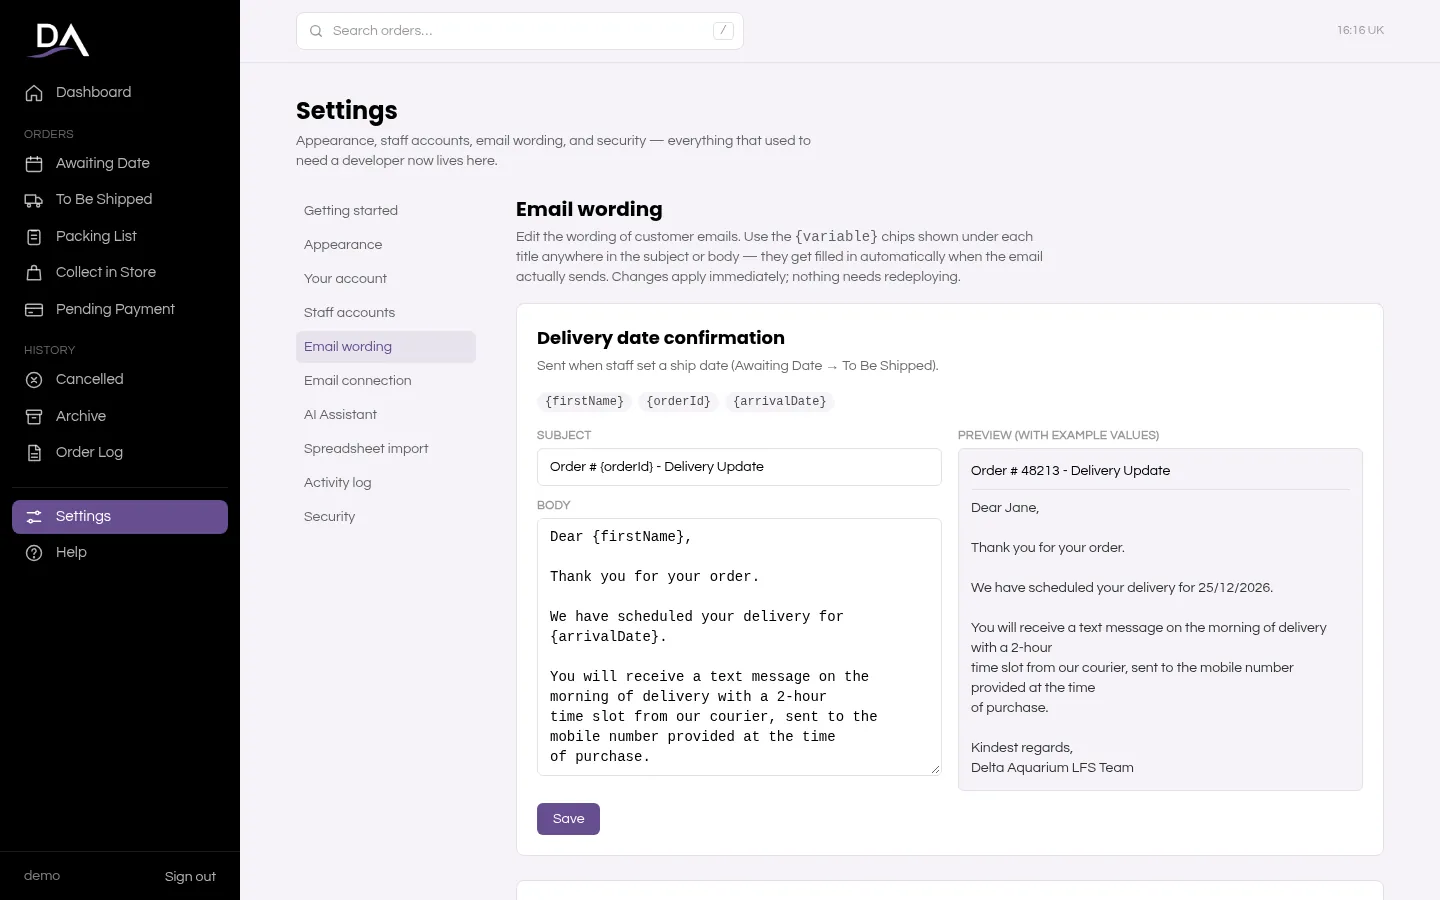
Task: Open the Dashboard page
Action: (x=120, y=93)
